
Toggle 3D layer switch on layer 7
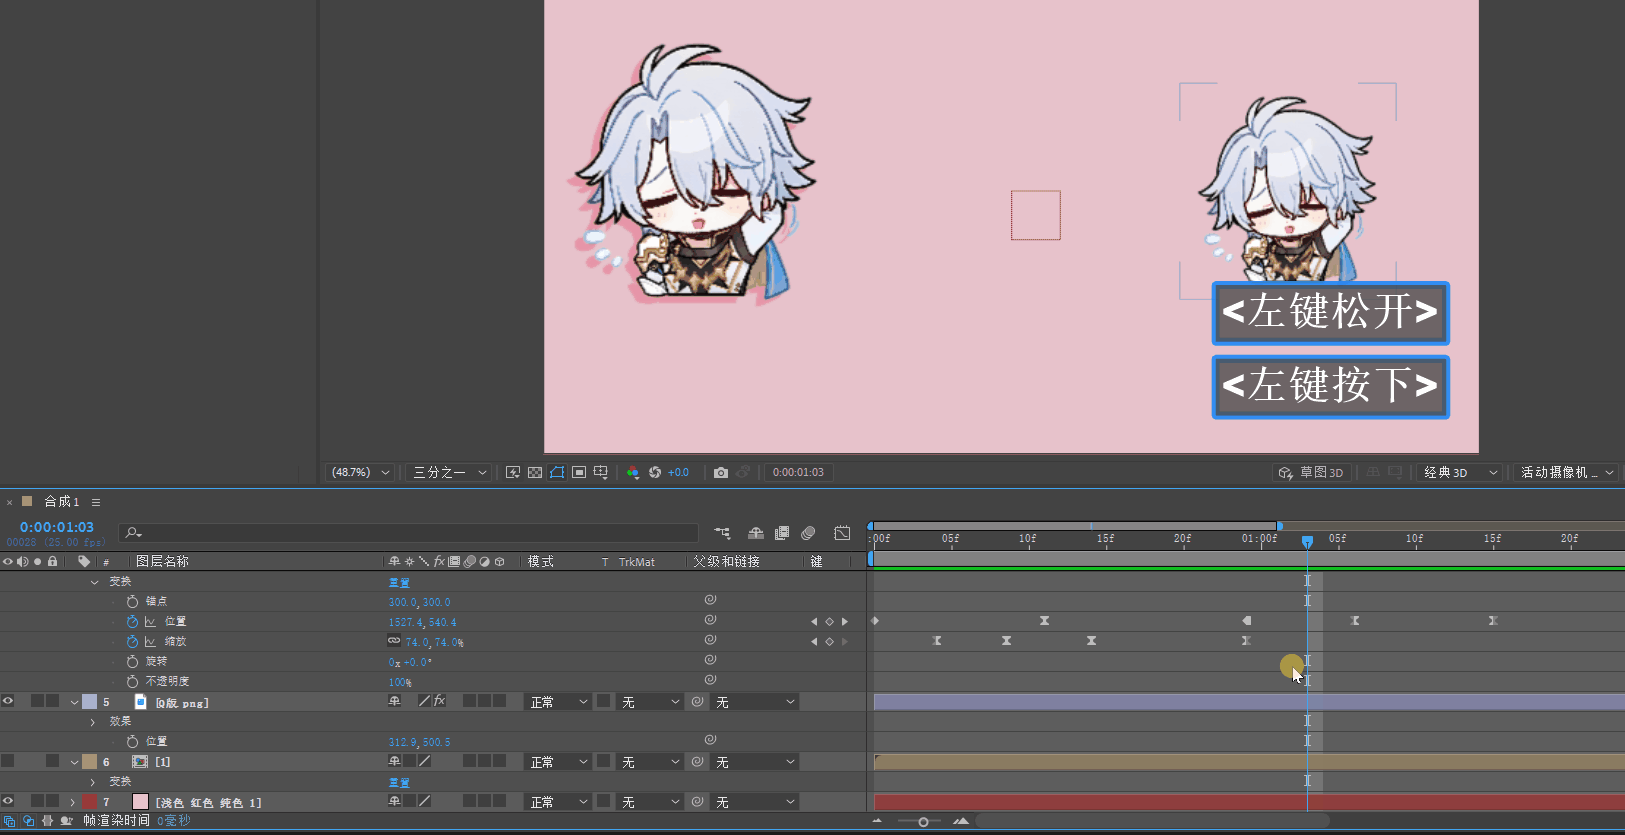tap(499, 801)
